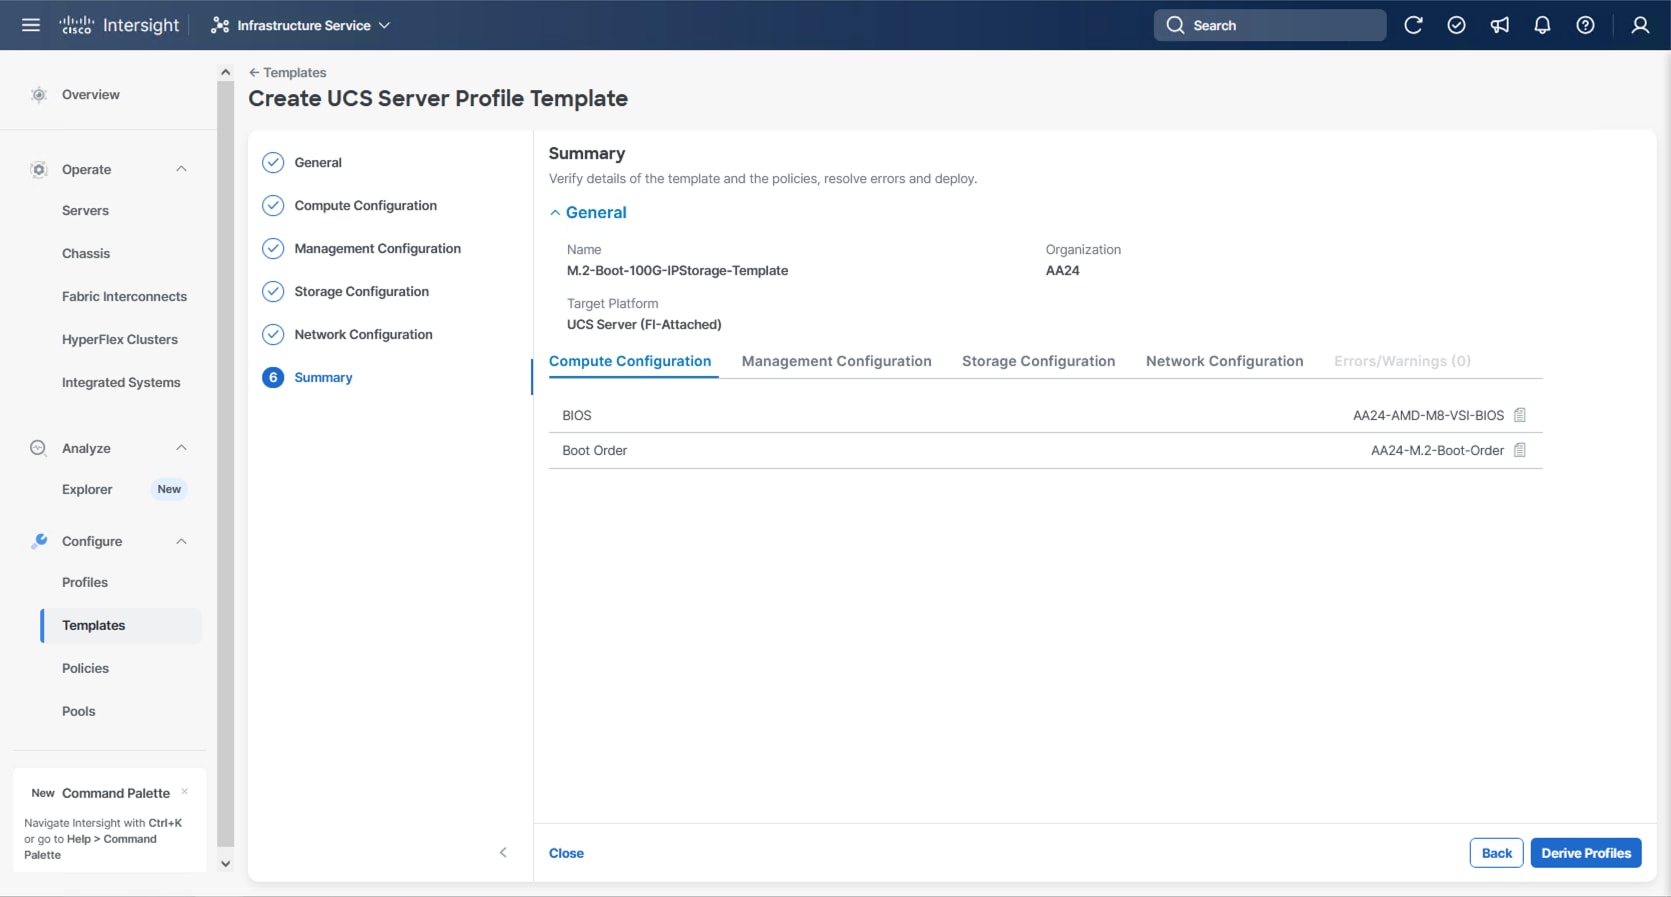View the AA24-M.2-Boot-Order policy details icon

pos(1520,450)
